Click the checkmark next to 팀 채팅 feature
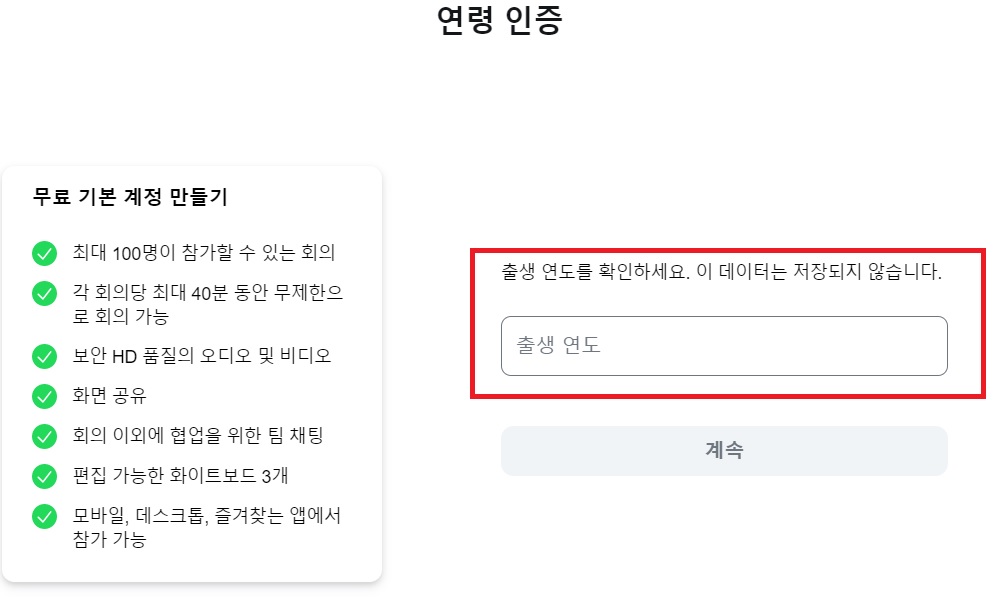This screenshot has height=600, width=1002. [x=44, y=437]
